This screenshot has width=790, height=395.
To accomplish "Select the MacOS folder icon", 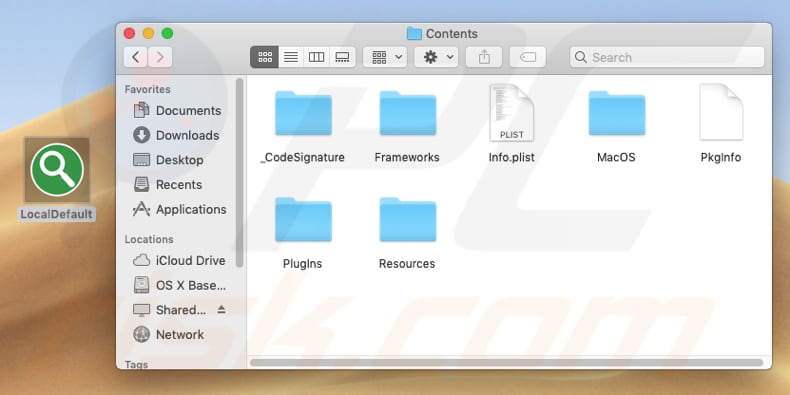I will 617,113.
